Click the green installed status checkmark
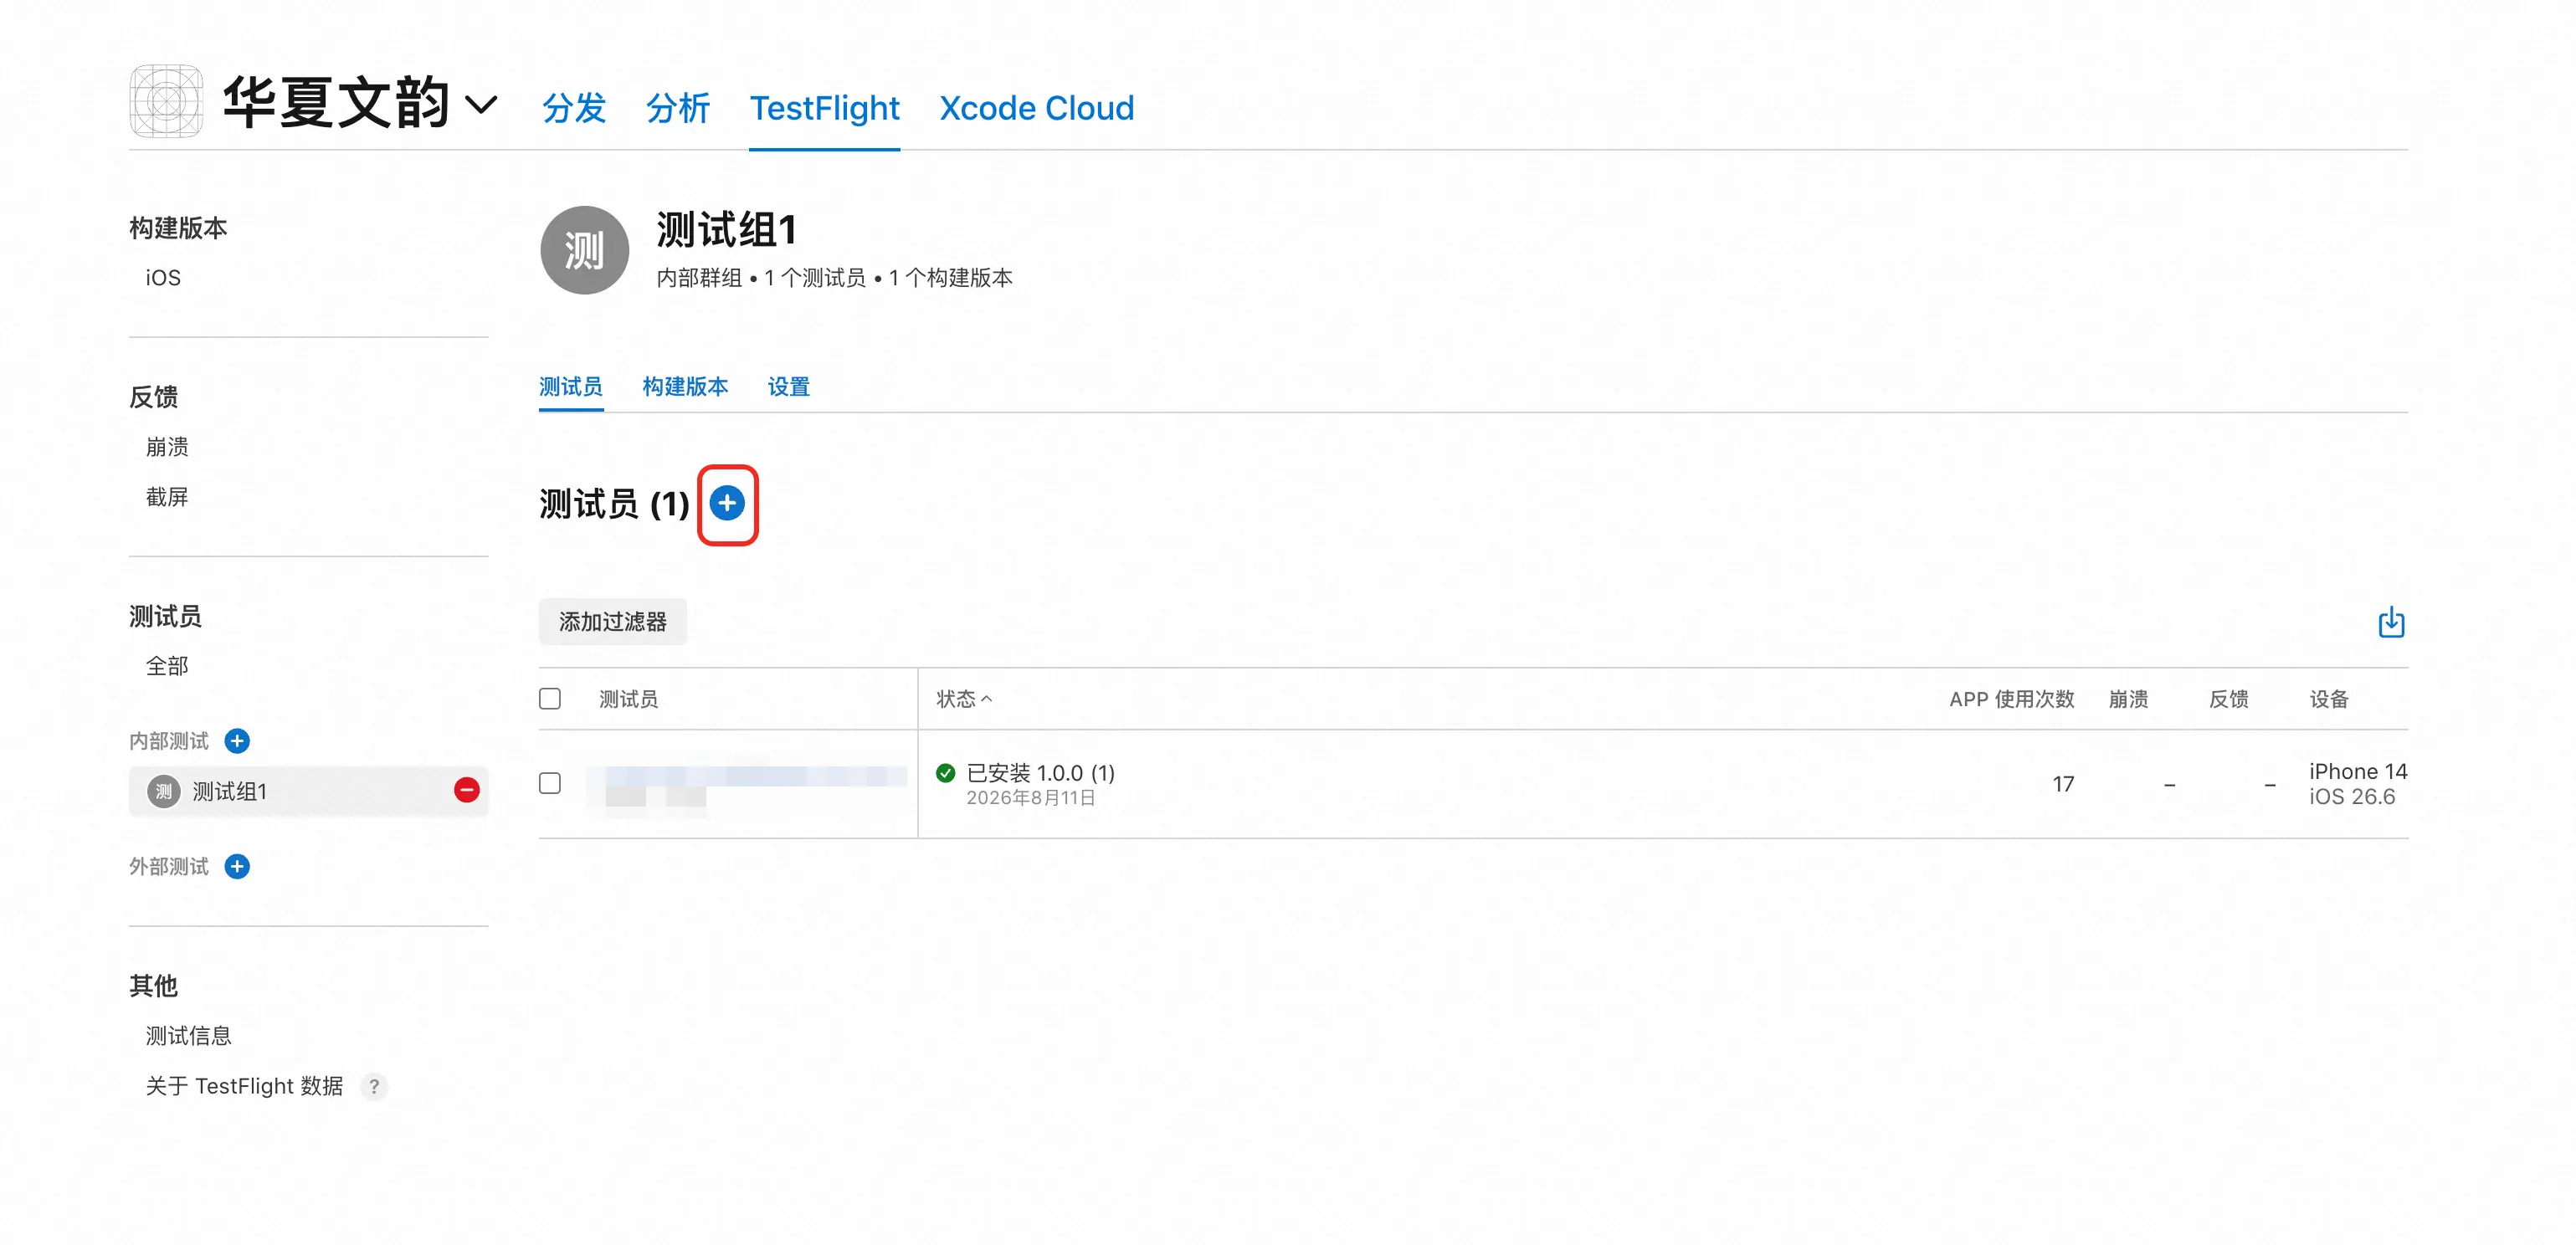This screenshot has width=2576, height=1245. [945, 772]
